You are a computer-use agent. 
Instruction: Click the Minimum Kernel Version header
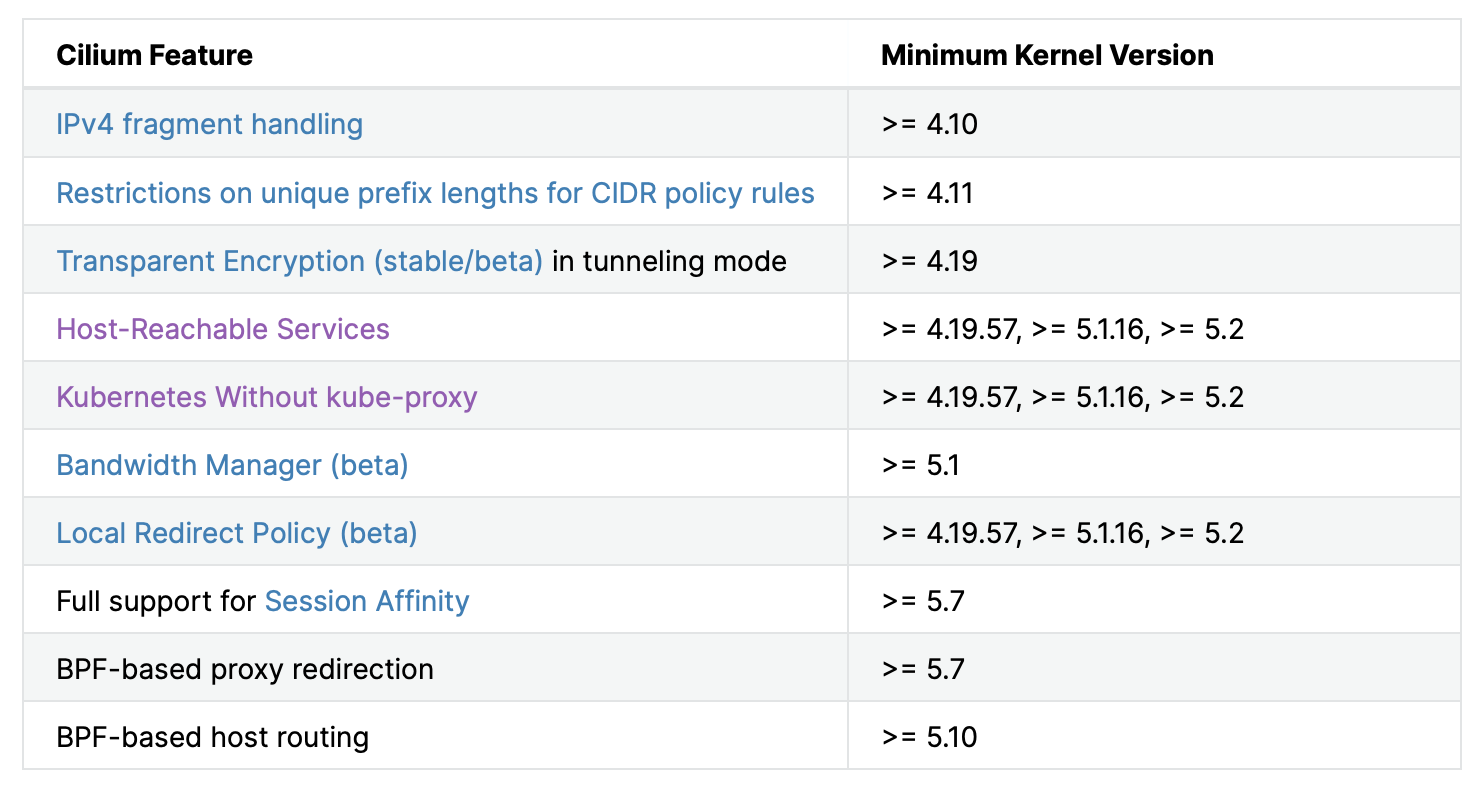click(1047, 55)
